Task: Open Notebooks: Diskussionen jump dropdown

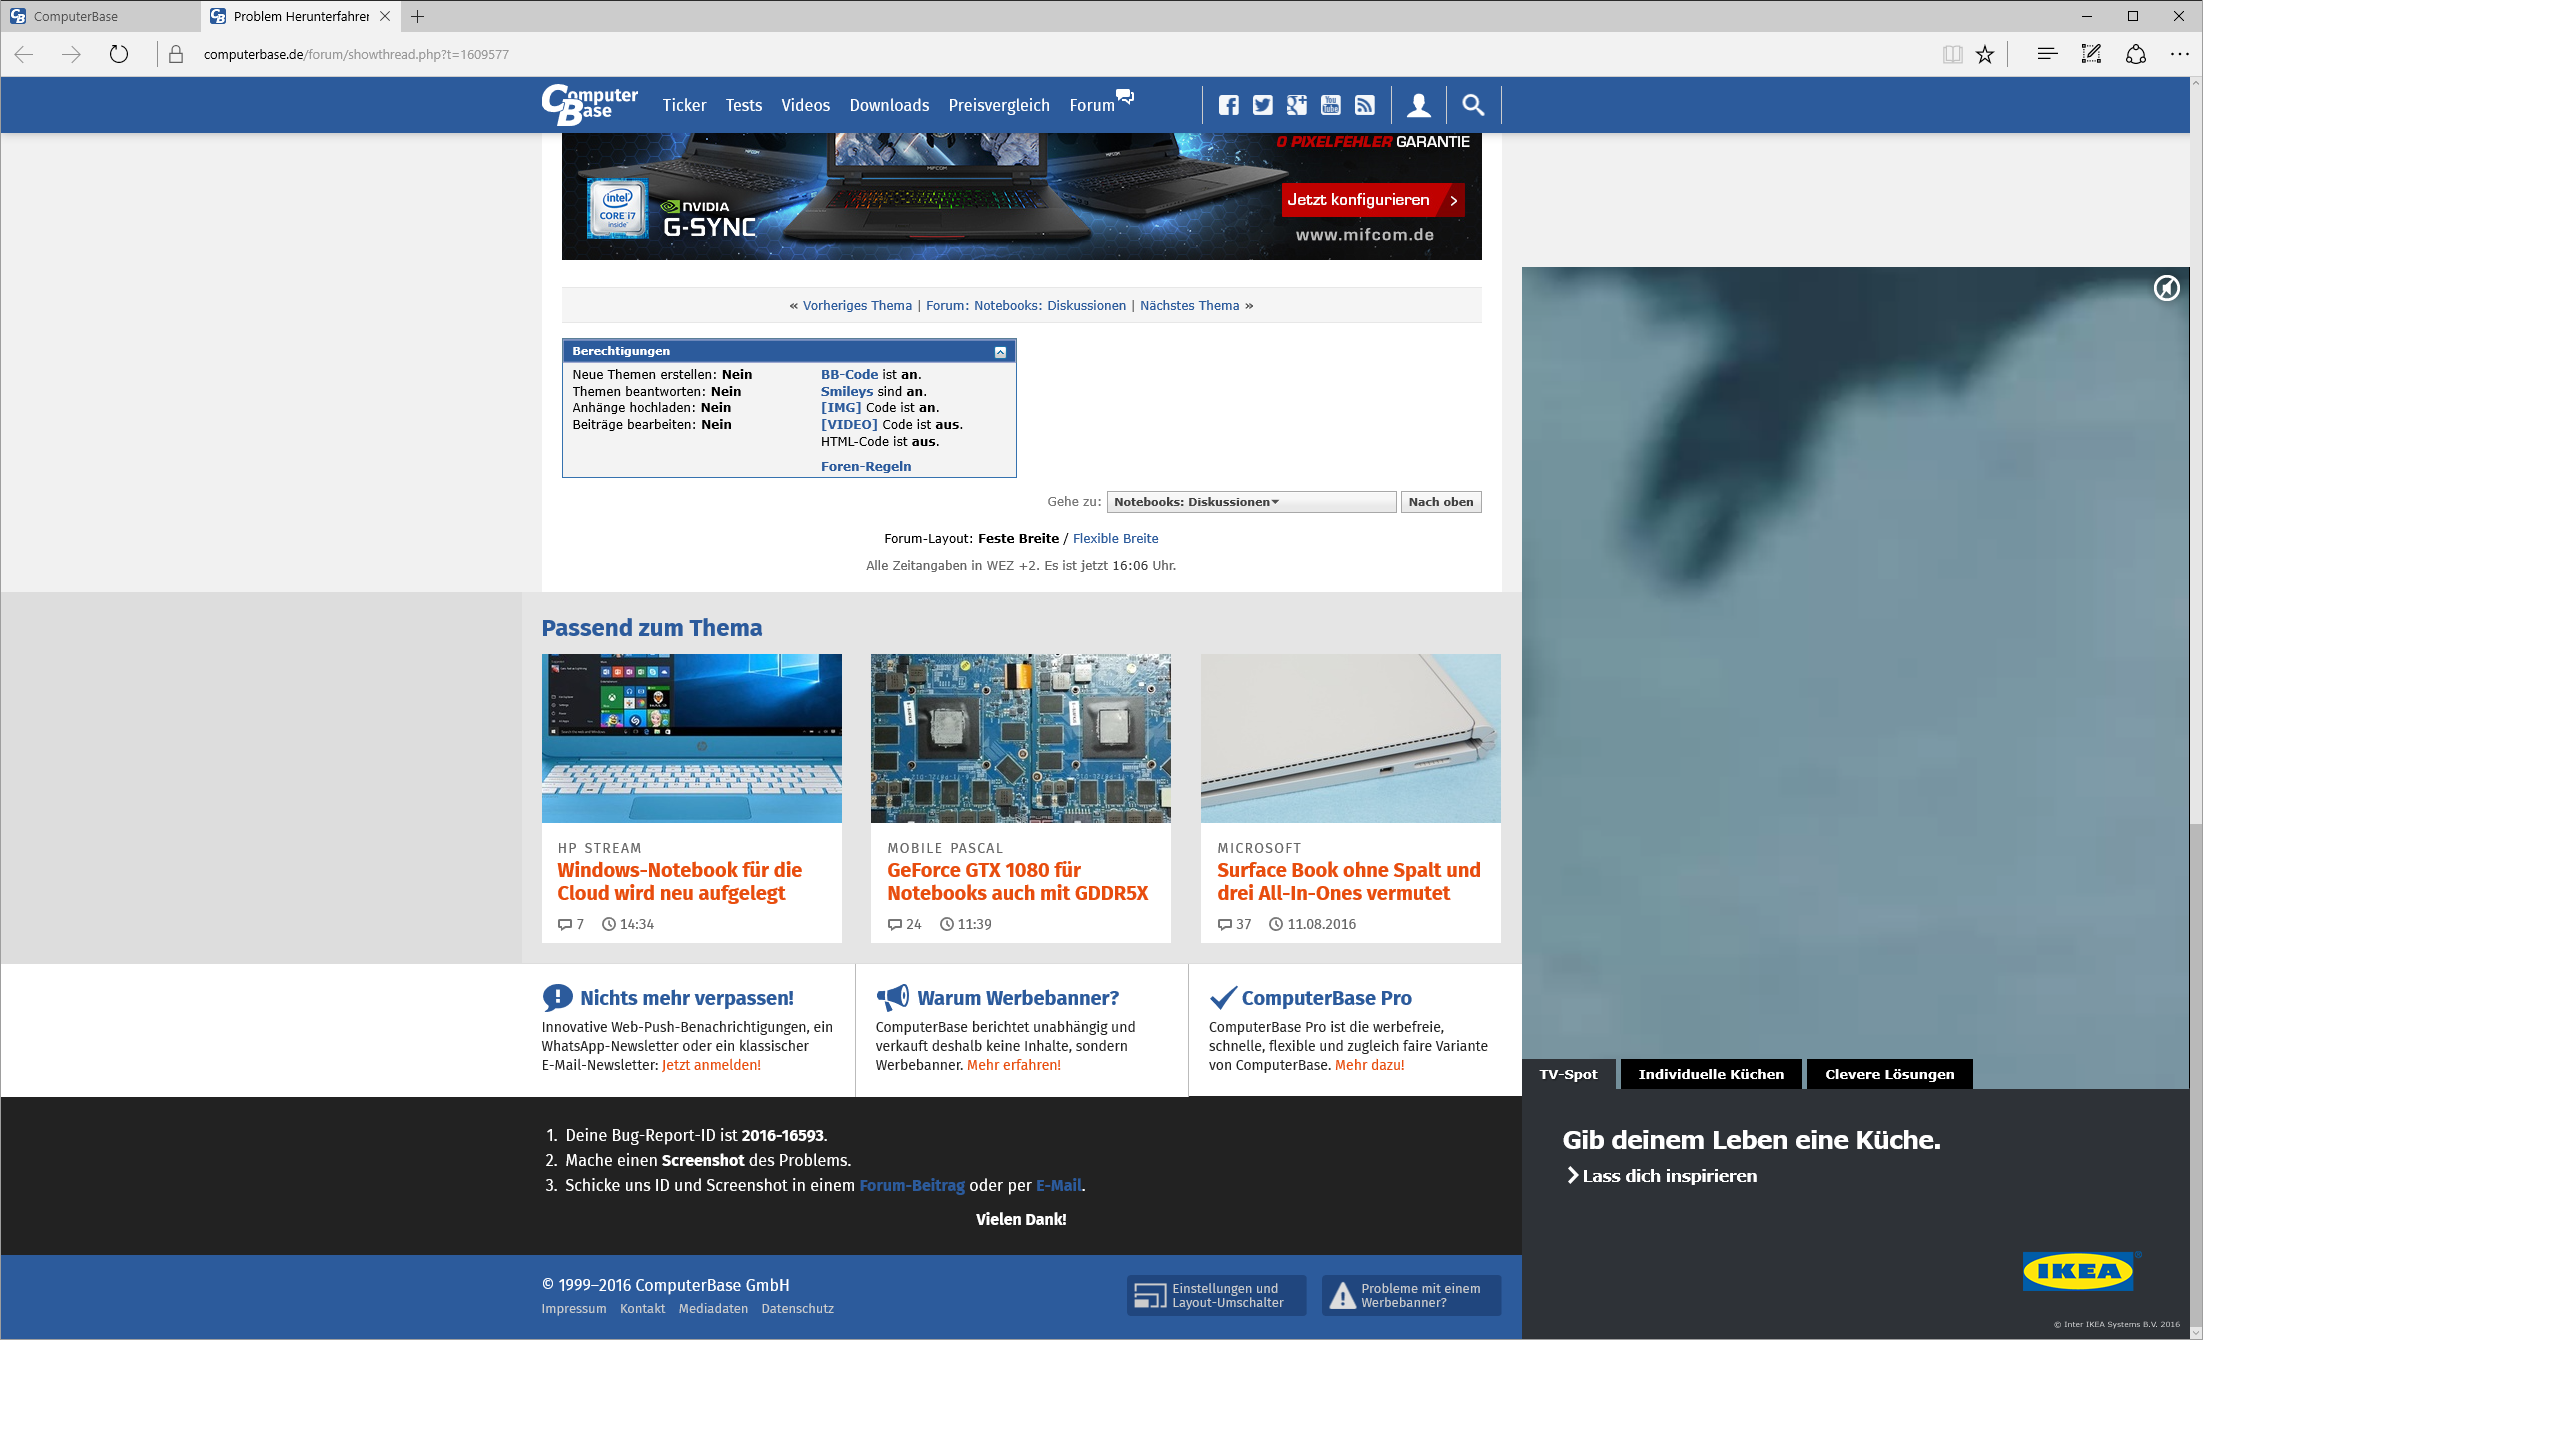Action: pyautogui.click(x=1250, y=502)
